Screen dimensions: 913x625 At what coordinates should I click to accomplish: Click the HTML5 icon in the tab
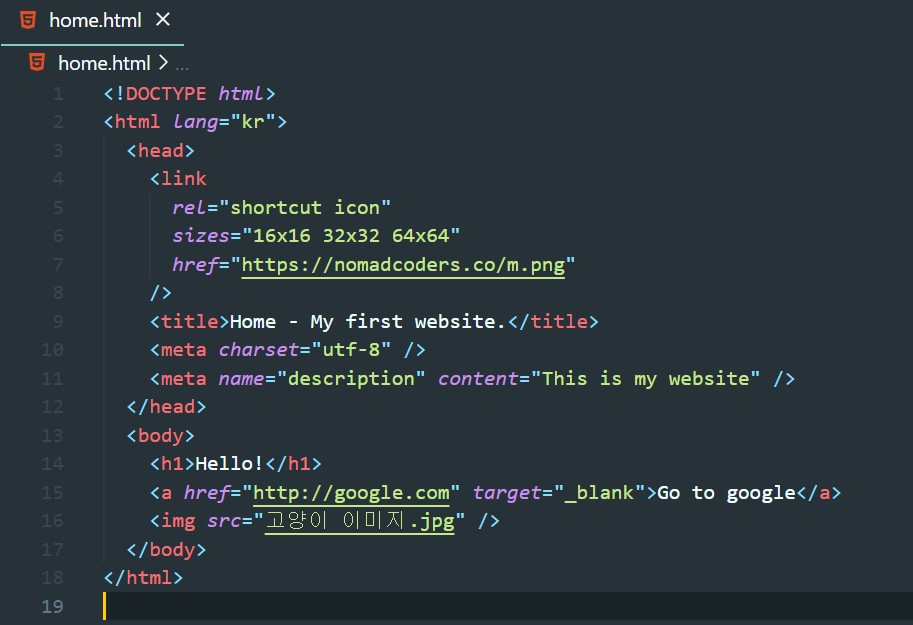click(28, 20)
